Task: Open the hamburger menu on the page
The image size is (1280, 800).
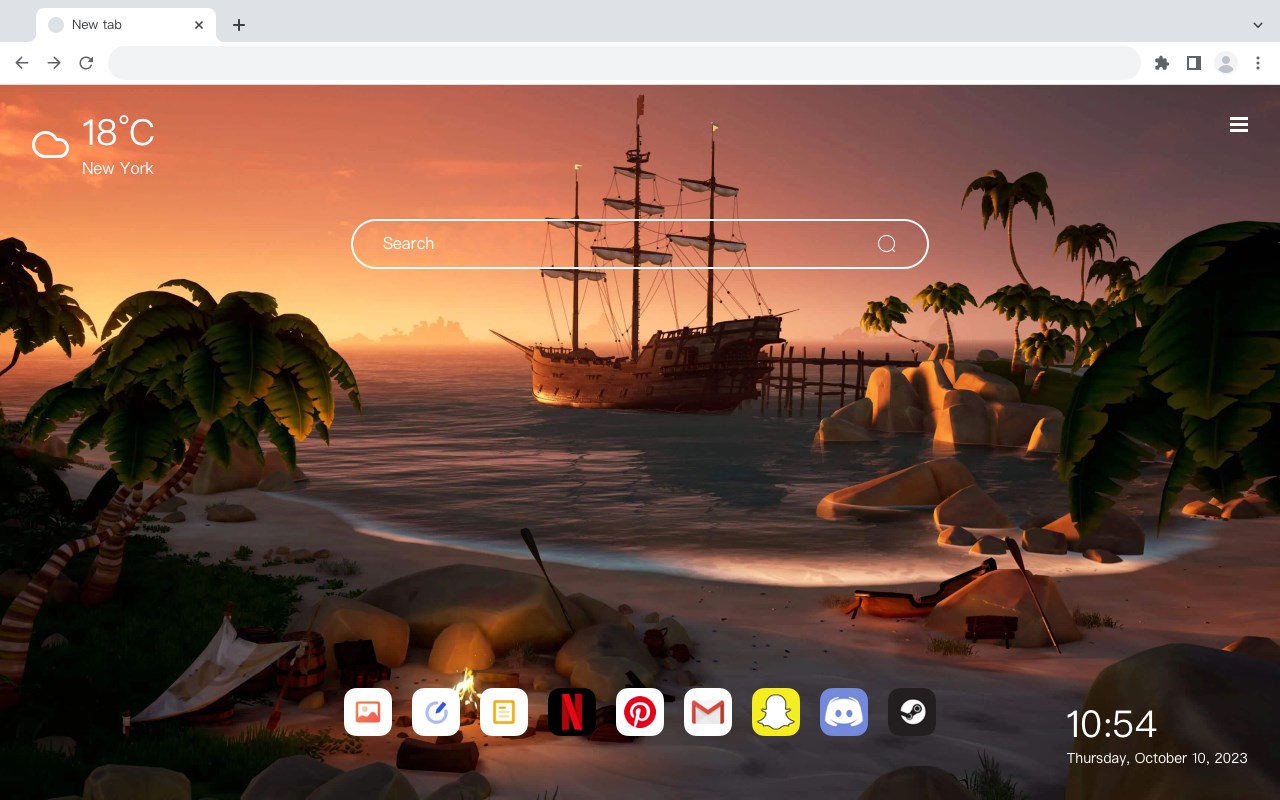Action: coord(1239,125)
